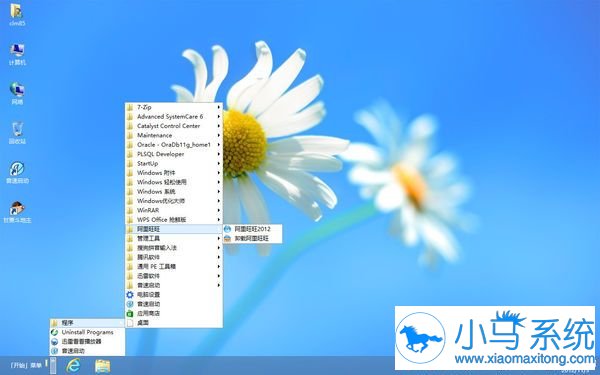The image size is (600, 375).
Task: Select the 腾讯软件 menu entry
Action: click(x=174, y=257)
